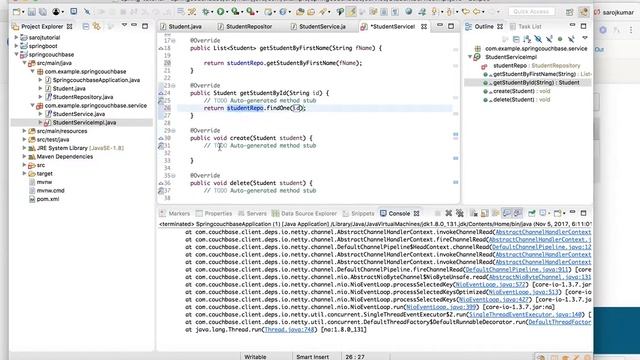
Task: Open the Run button dropdown arrow
Action: (227, 12)
